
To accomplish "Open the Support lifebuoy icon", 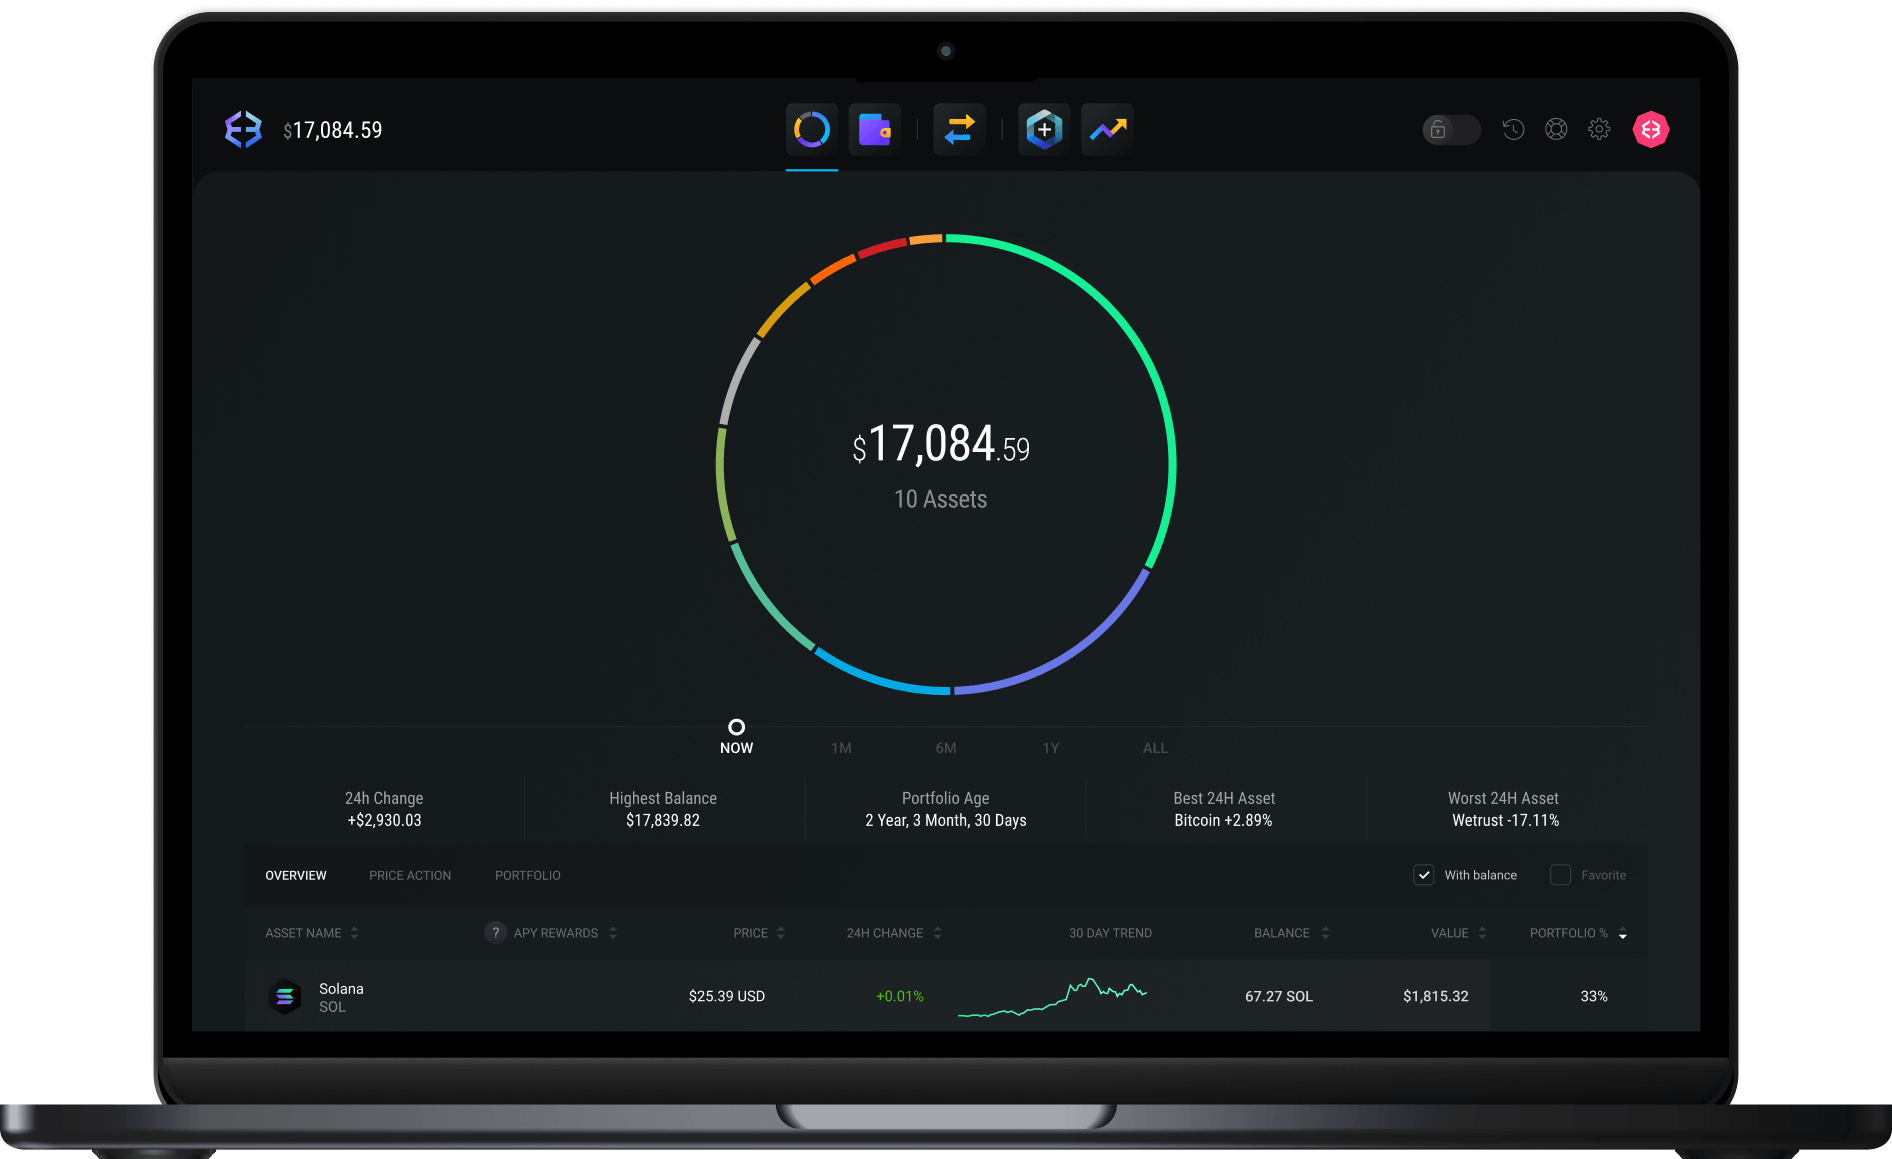I will click(1556, 129).
